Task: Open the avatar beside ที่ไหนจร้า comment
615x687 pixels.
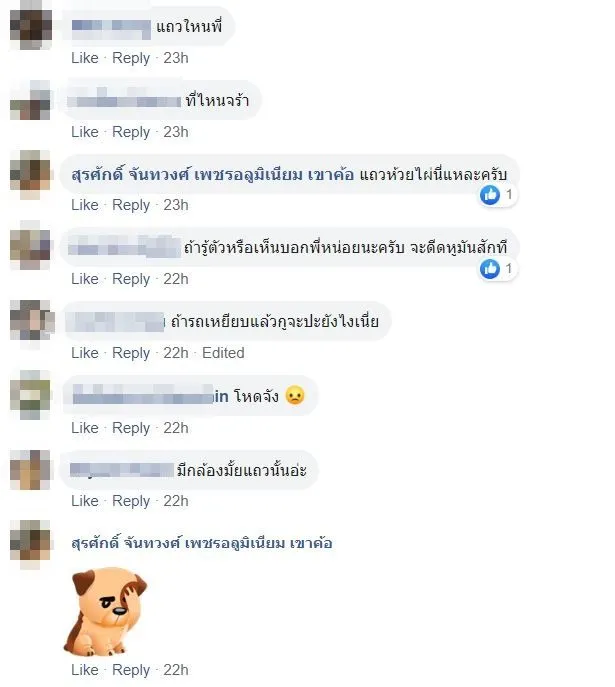Action: click(x=31, y=102)
